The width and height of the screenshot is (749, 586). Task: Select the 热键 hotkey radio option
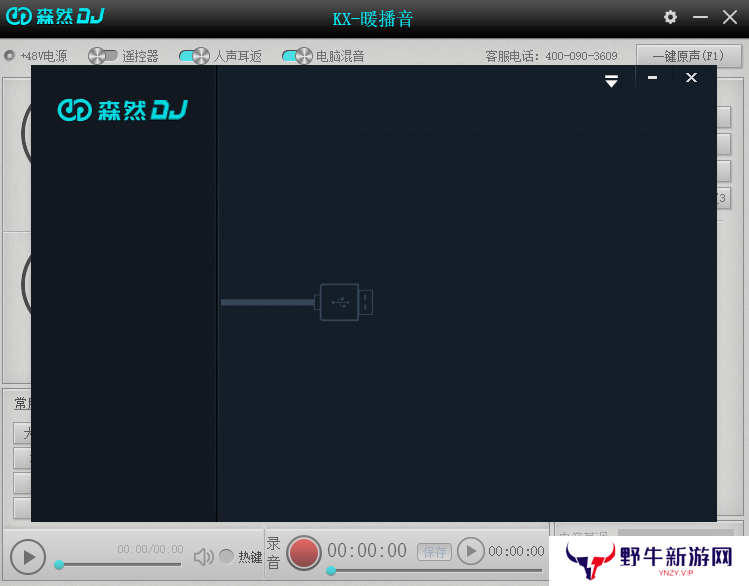coord(226,556)
